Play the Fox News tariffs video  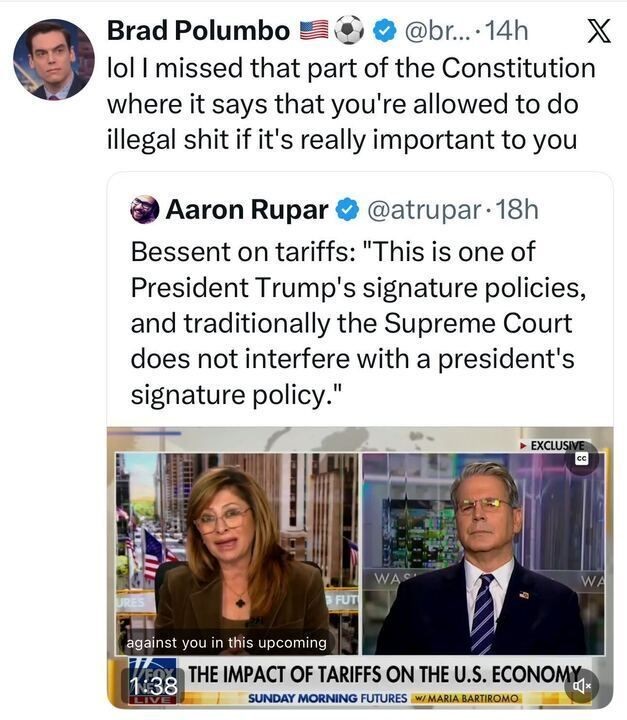(x=360, y=560)
